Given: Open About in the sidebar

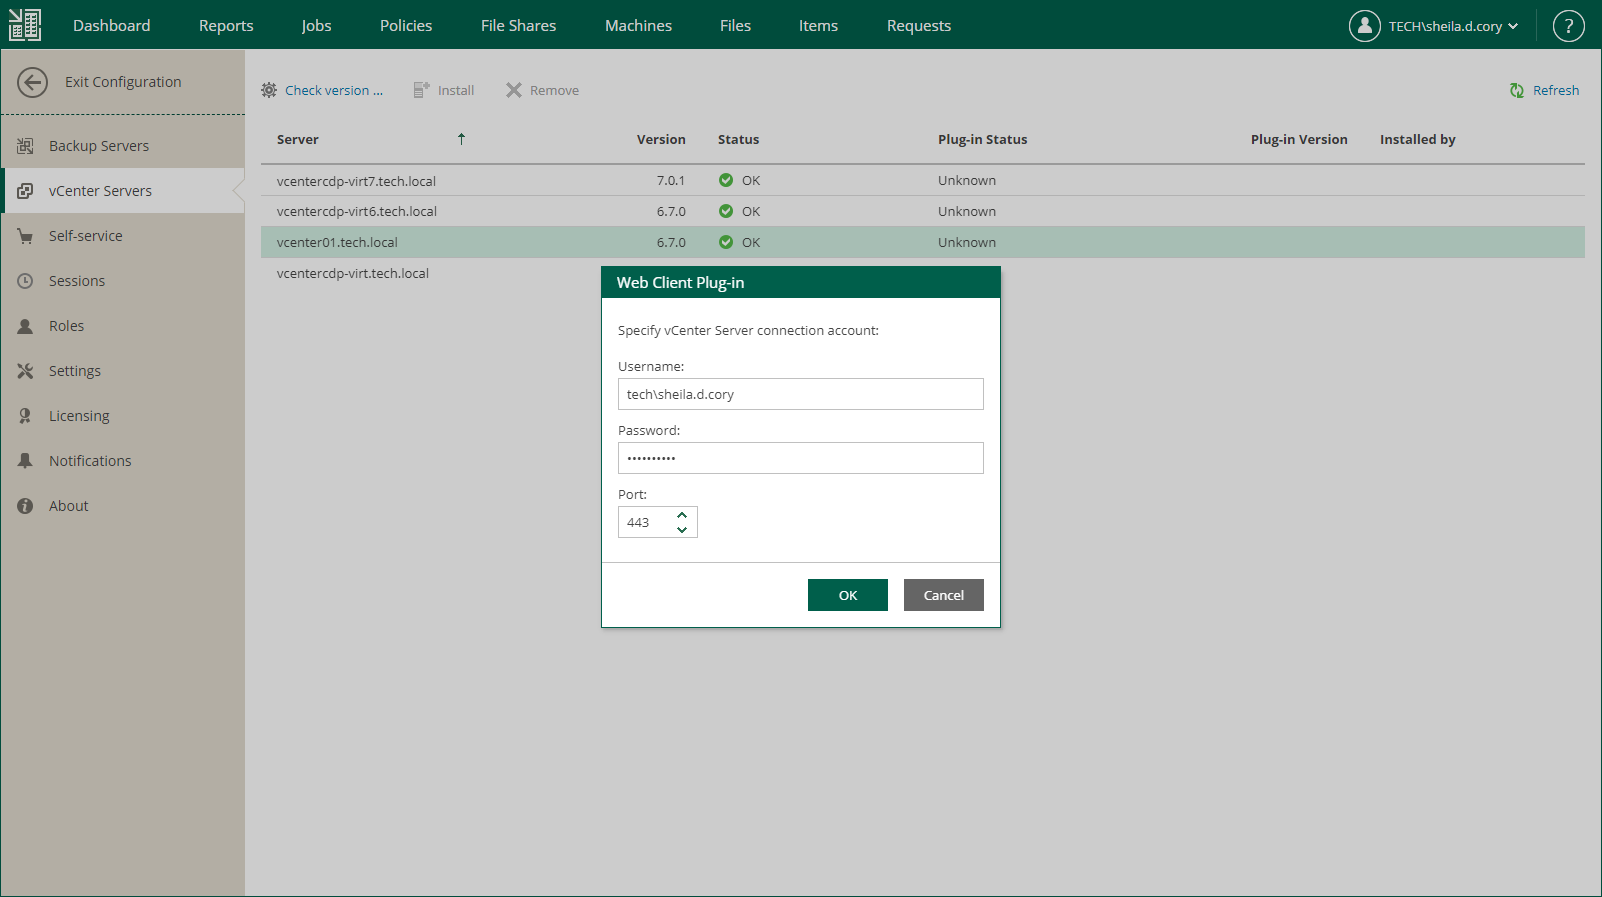Looking at the screenshot, I should coord(123,506).
